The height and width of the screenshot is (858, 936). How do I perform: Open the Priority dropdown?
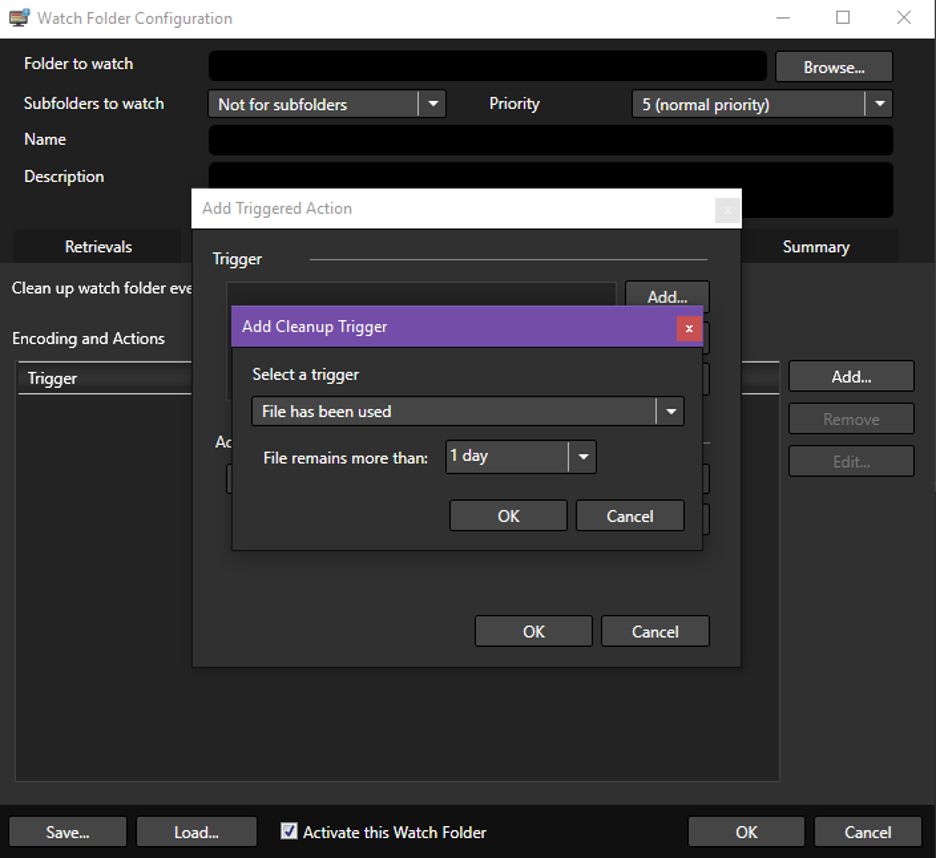[762, 104]
